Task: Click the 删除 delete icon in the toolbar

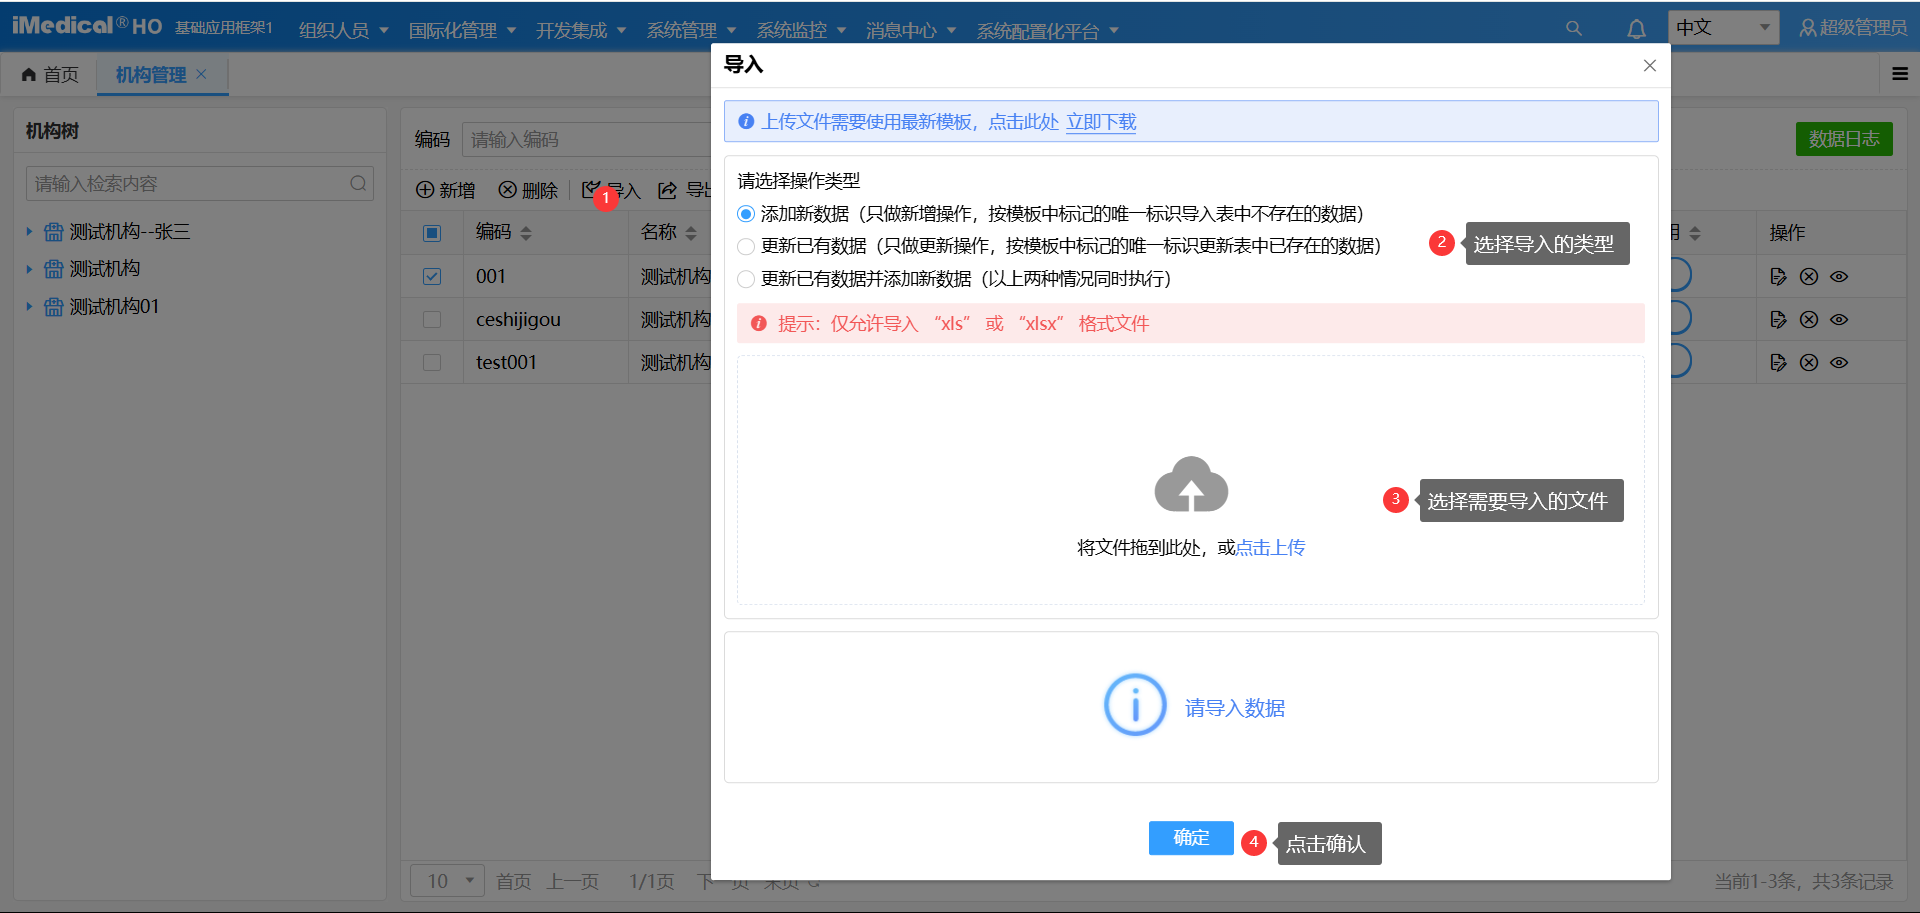Action: tap(508, 190)
